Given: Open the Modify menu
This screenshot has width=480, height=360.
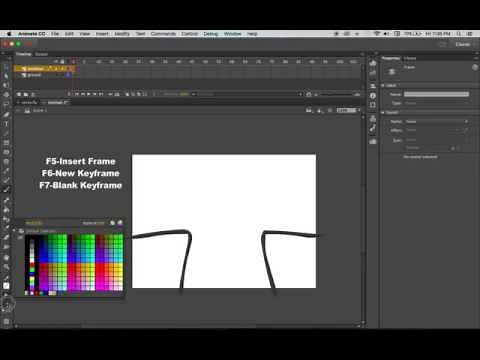Looking at the screenshot, I should point(122,34).
